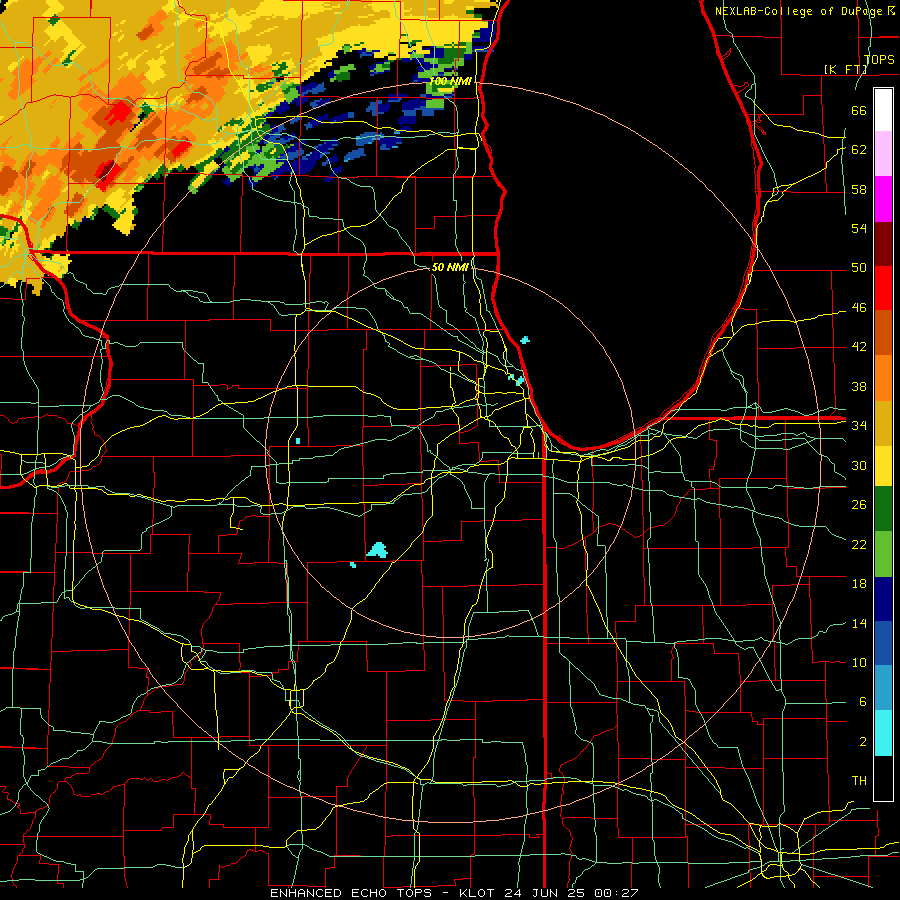900x900 pixels.
Task: Click the 10 legend scale value
Action: [859, 662]
